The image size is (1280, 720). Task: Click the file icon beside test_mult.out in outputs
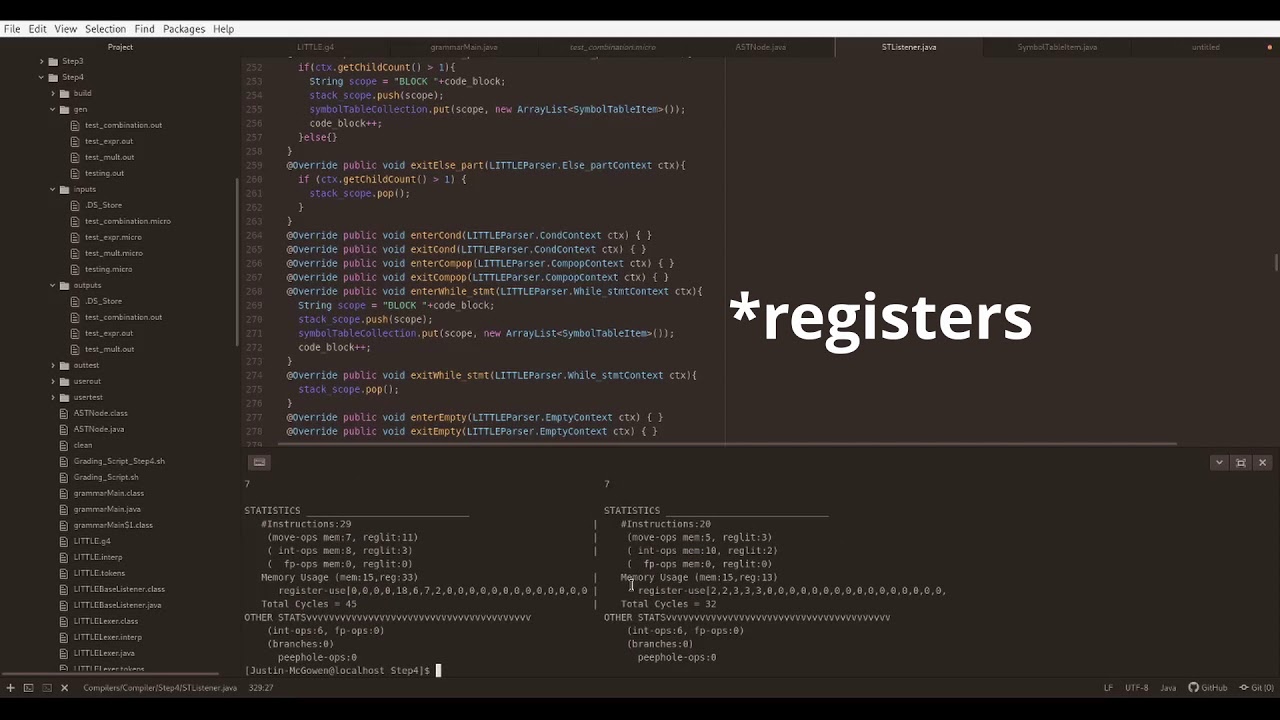76,349
